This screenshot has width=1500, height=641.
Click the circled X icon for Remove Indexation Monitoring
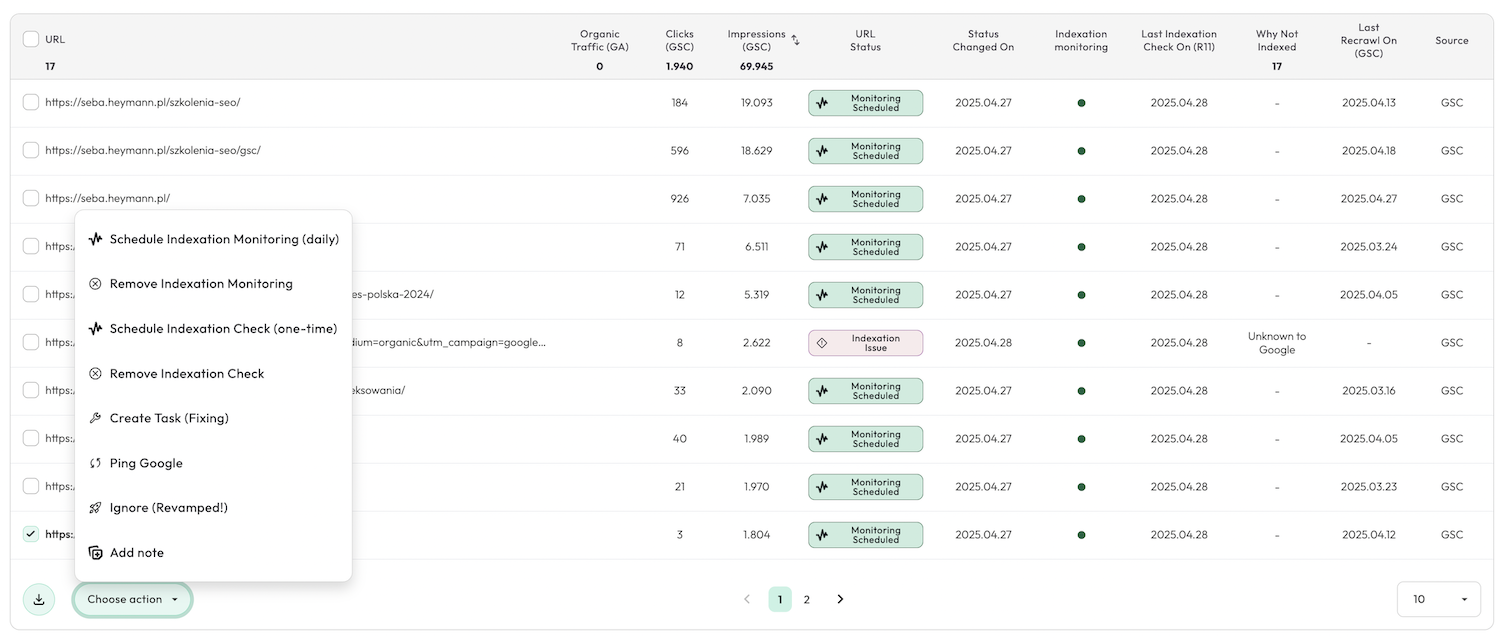click(95, 284)
